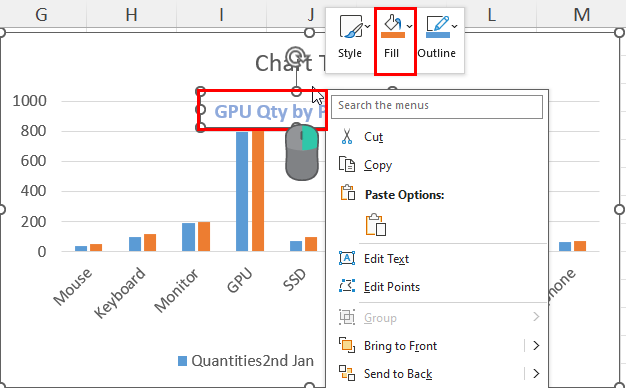This screenshot has height=388, width=626.
Task: Click the Monitor axis label
Action: pos(176,290)
